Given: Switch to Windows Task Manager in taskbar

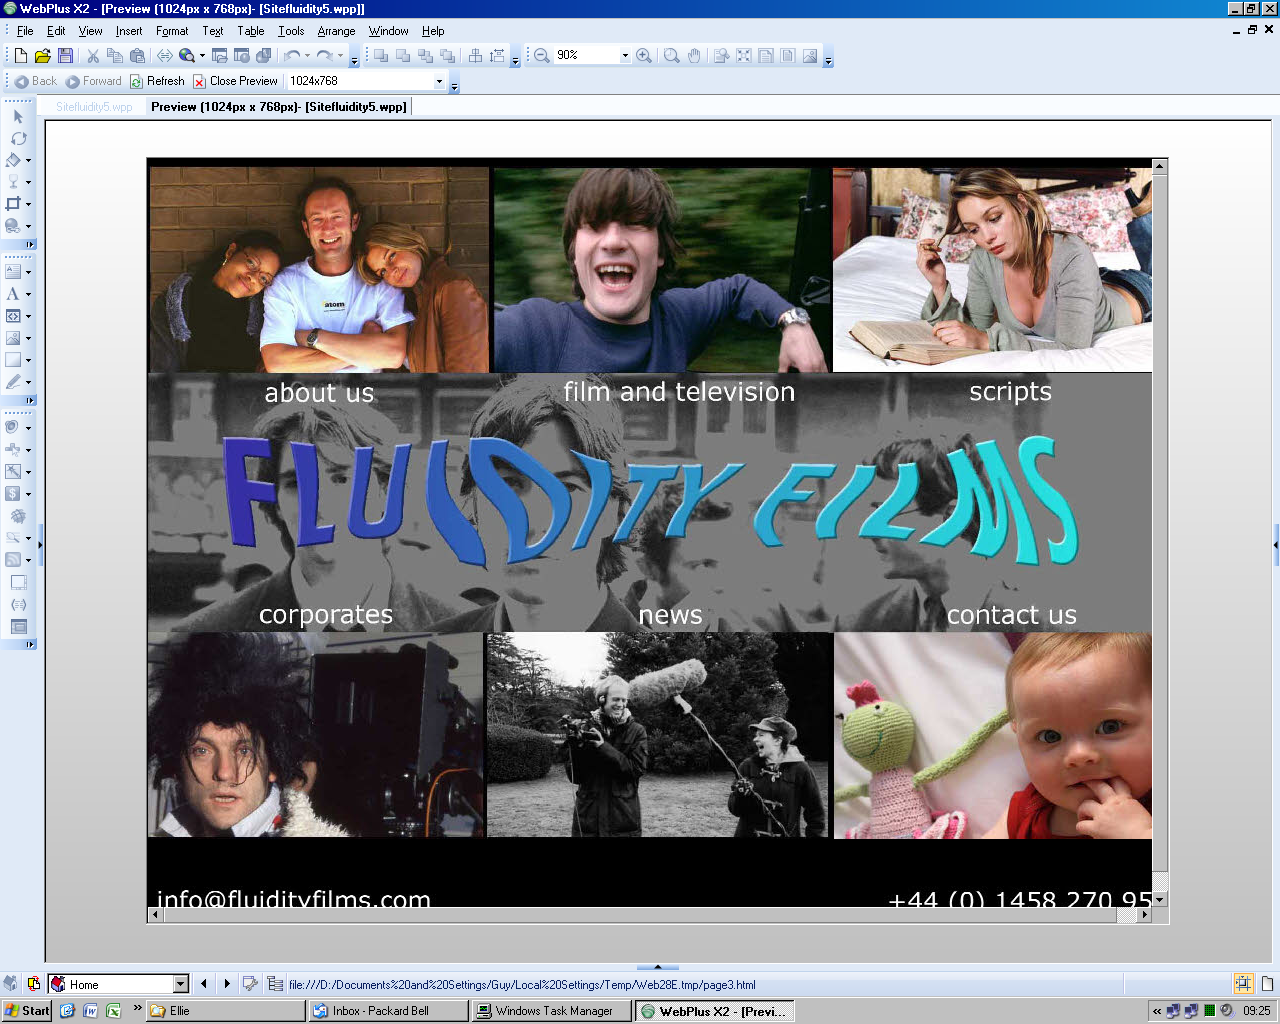Looking at the screenshot, I should [553, 1011].
